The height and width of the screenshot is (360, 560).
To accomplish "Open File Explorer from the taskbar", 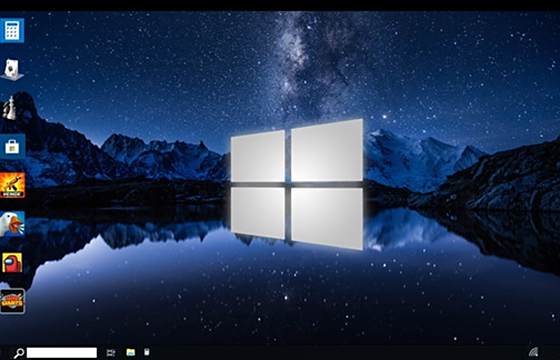I will [x=131, y=352].
